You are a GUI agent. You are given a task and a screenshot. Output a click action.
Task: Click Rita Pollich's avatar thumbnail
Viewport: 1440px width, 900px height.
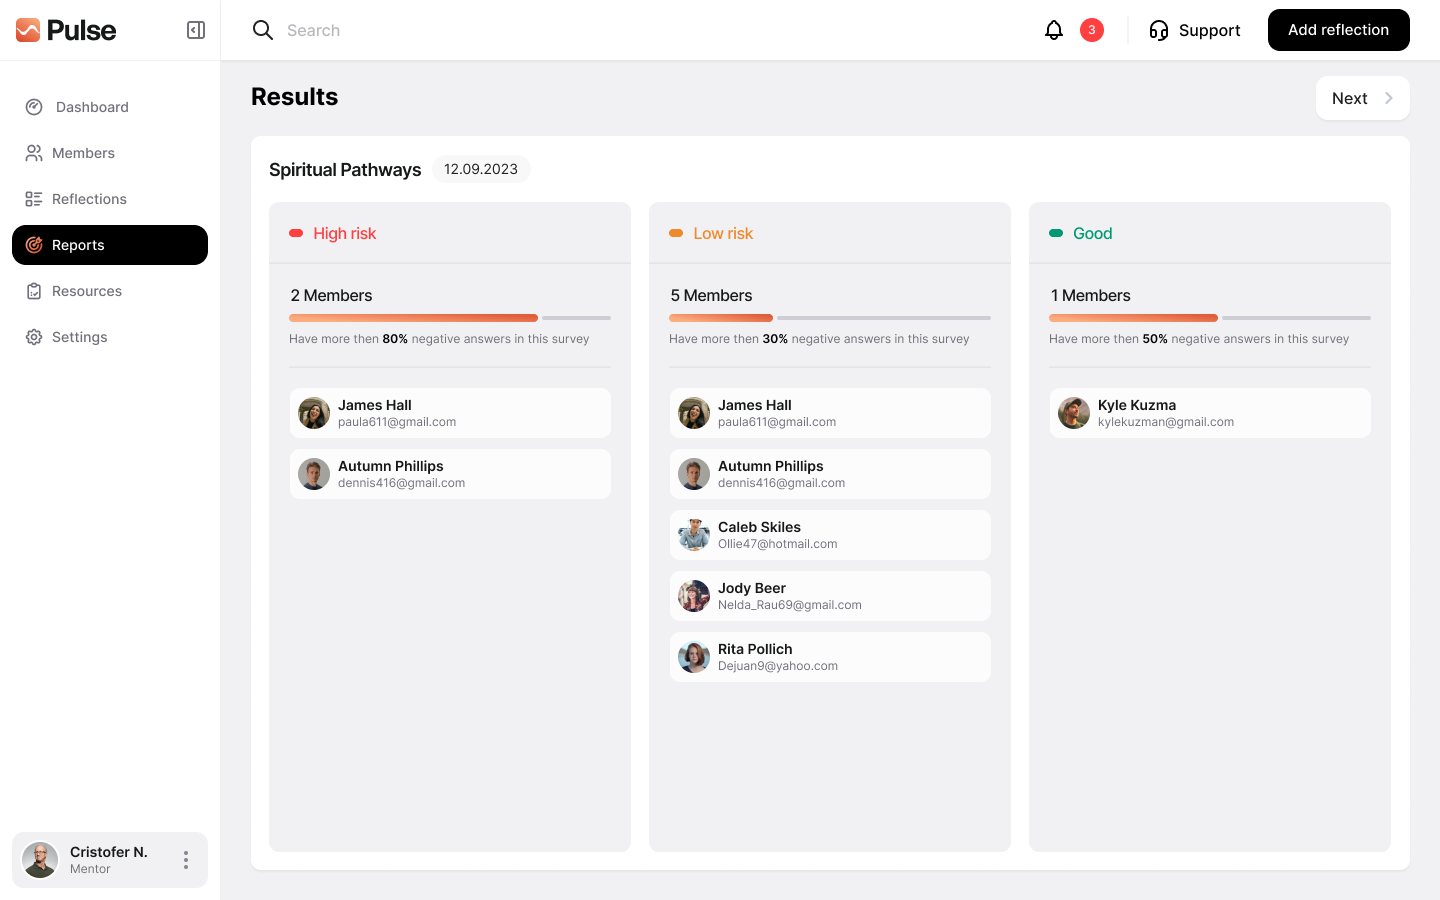click(x=694, y=657)
